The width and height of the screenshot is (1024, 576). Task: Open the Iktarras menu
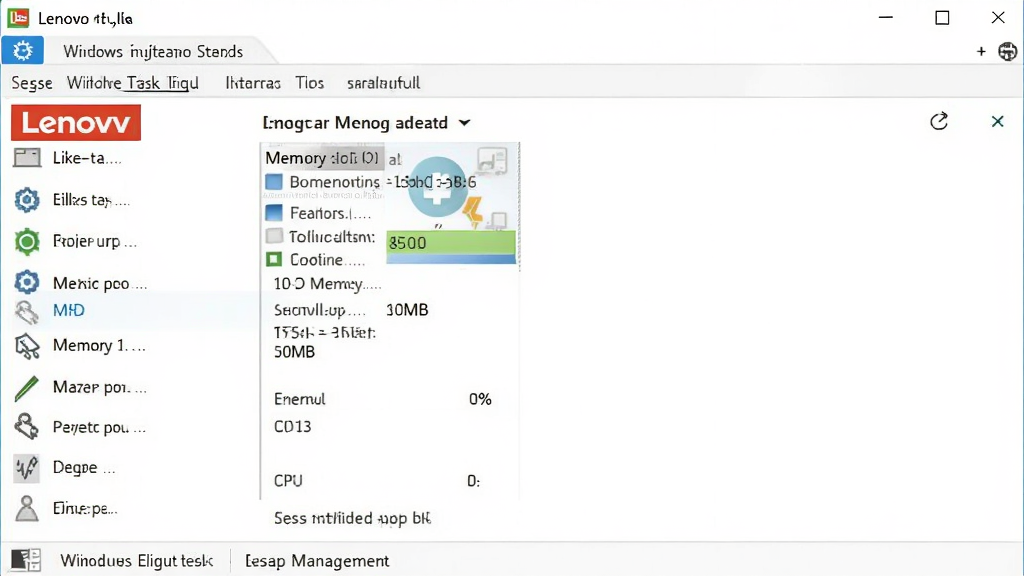[x=253, y=83]
